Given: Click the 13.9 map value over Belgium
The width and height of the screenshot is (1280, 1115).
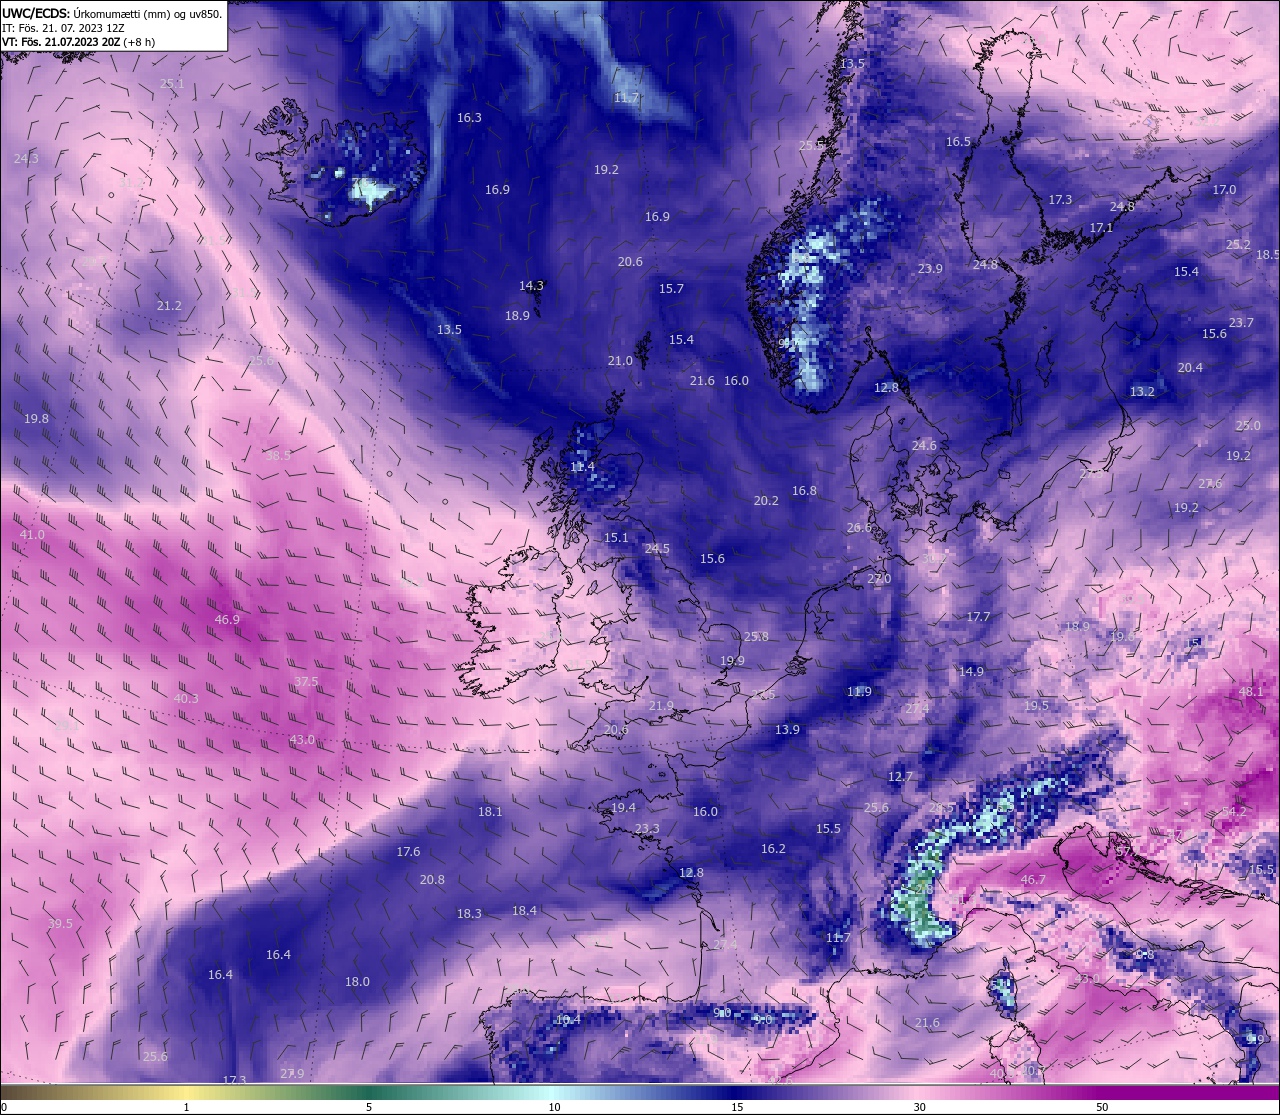Looking at the screenshot, I should pos(787,730).
